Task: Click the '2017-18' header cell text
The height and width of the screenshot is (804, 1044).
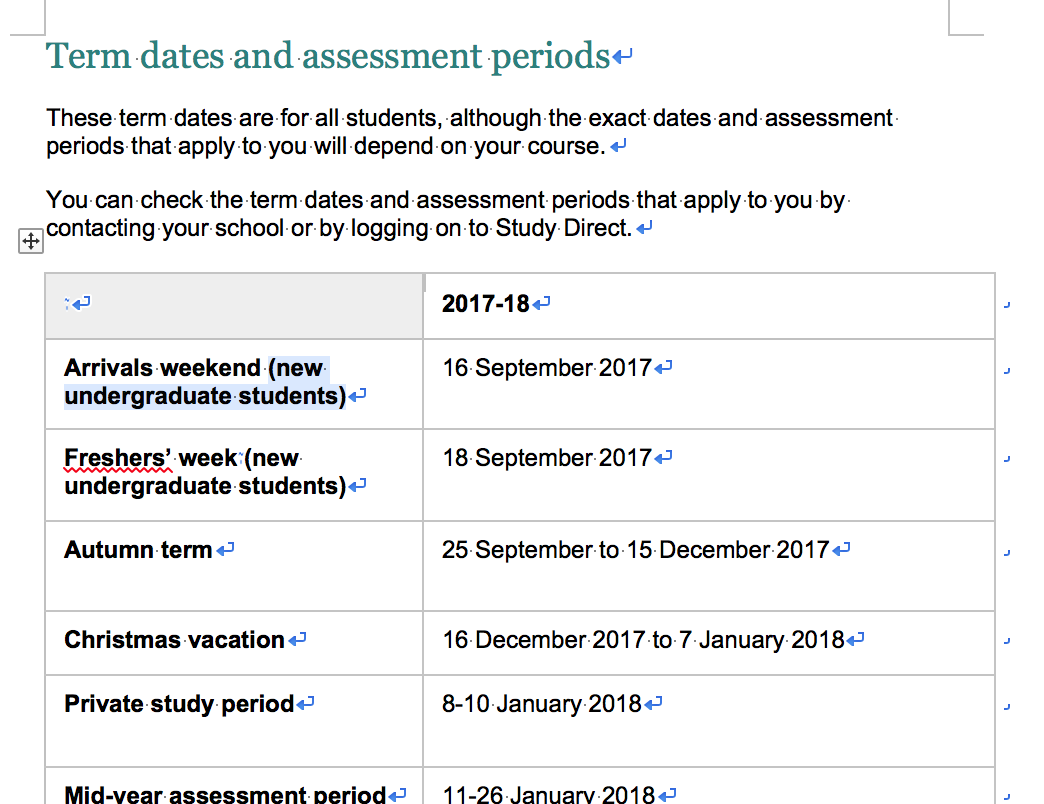Action: 485,304
